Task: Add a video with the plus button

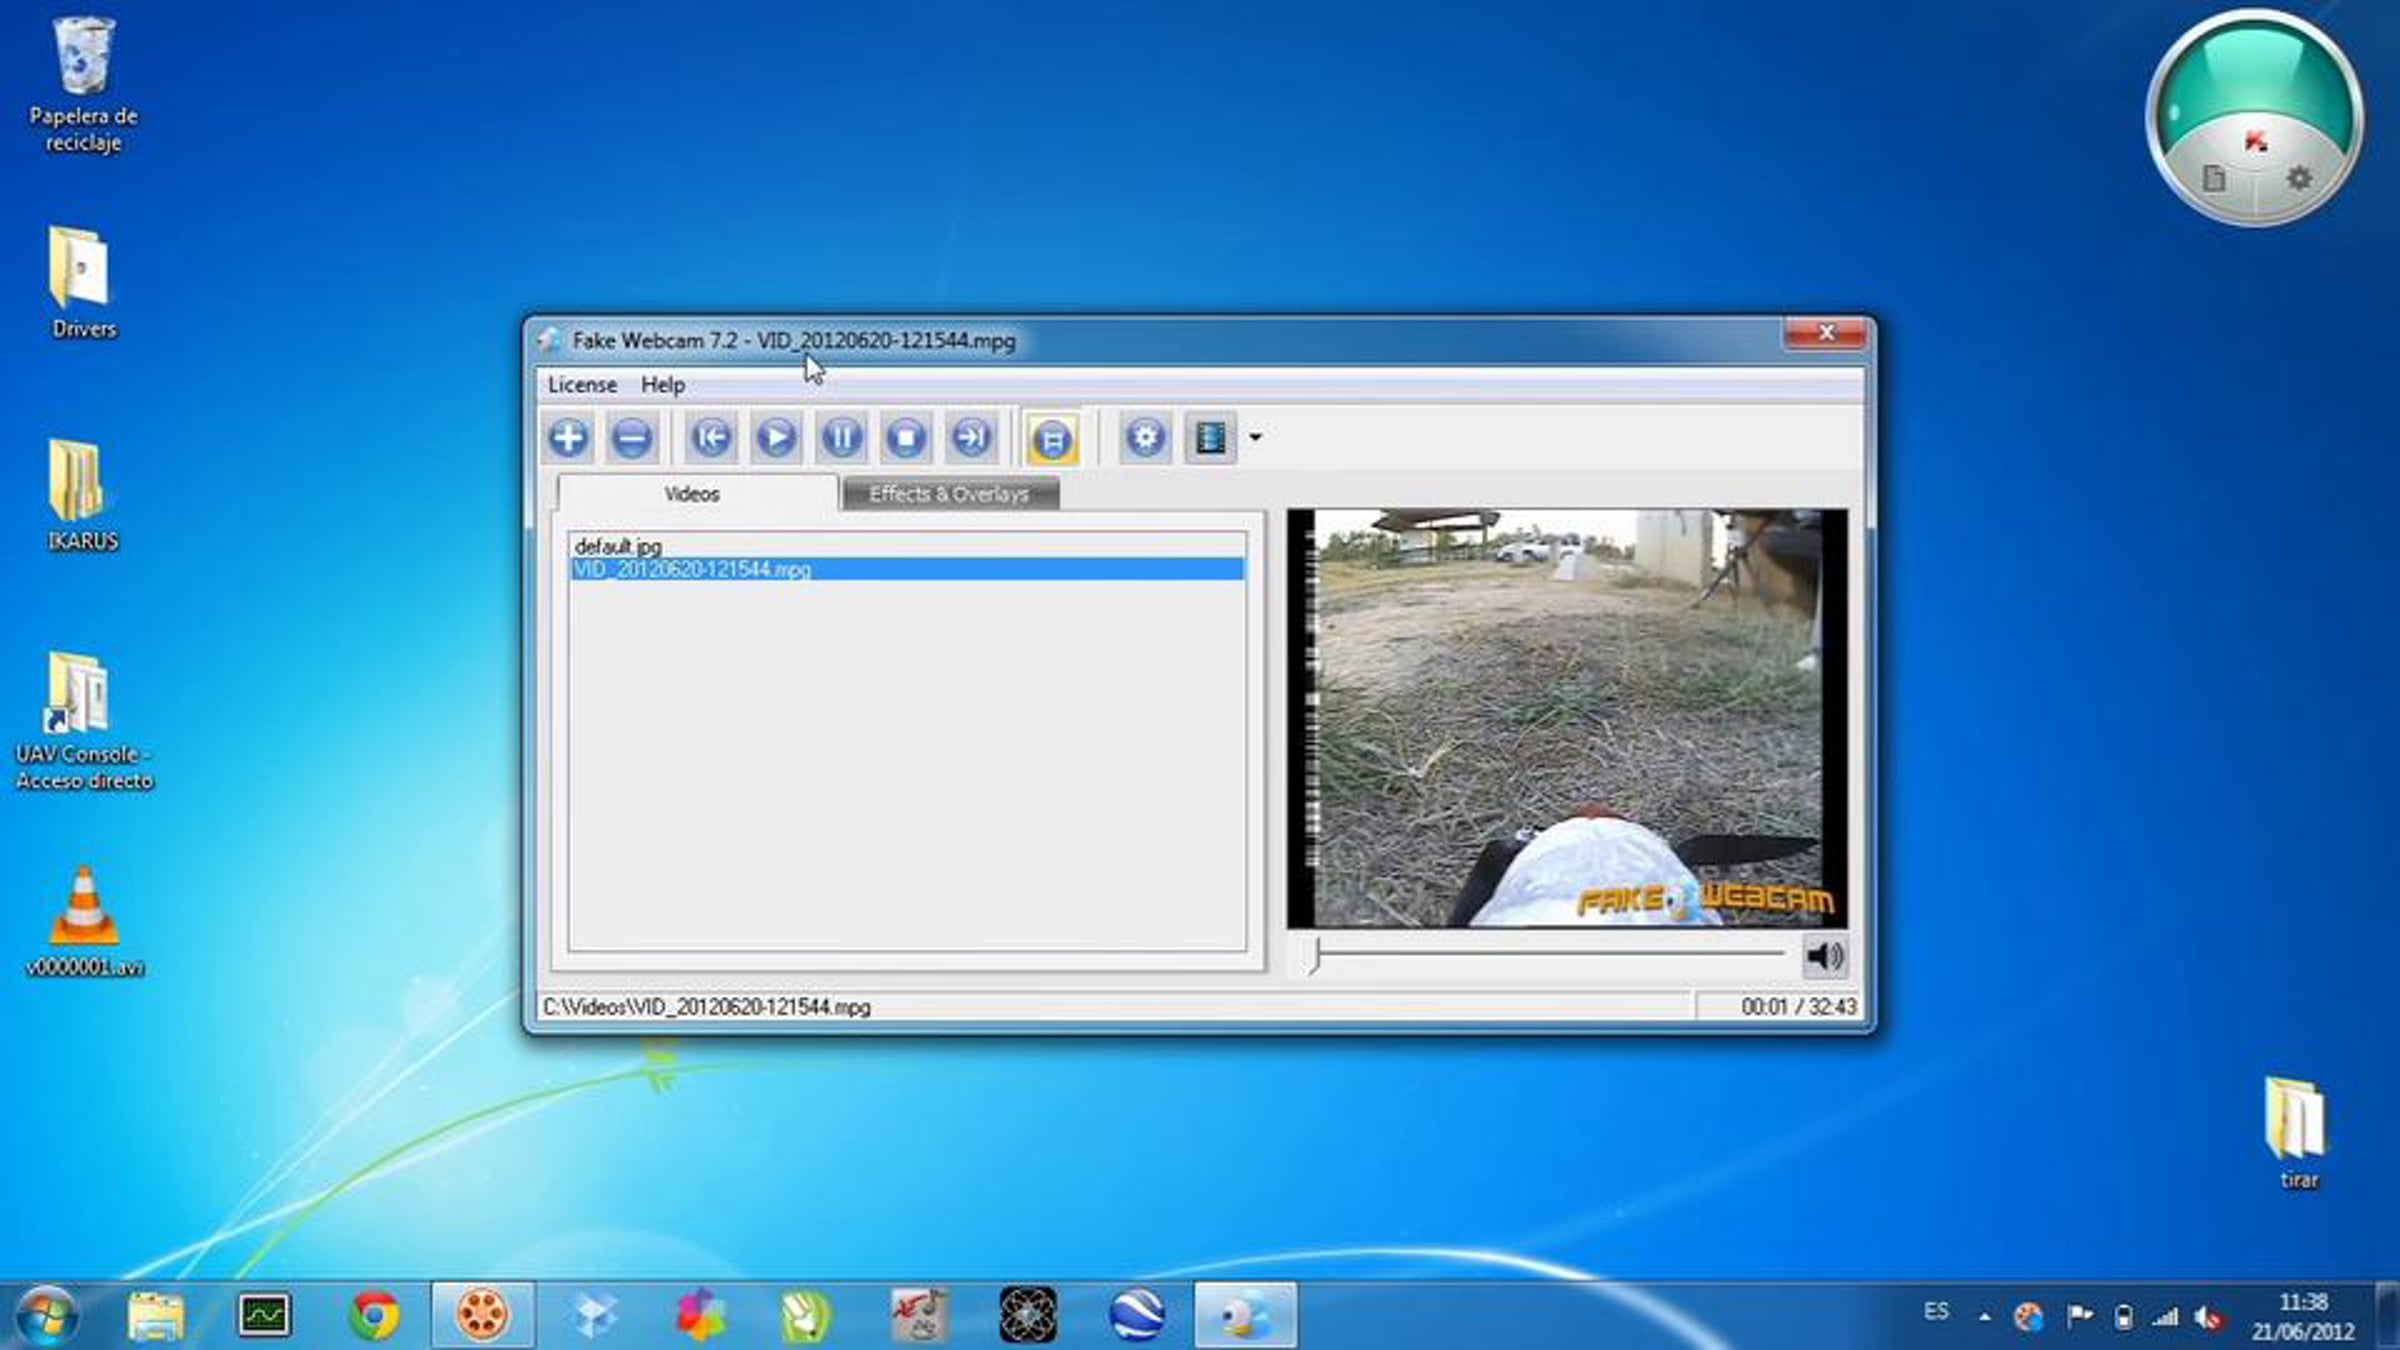Action: click(x=568, y=438)
